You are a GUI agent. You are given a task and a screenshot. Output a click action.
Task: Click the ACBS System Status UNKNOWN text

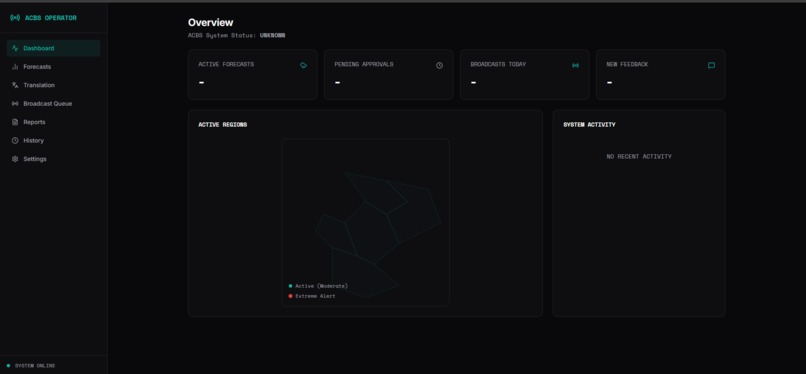[x=236, y=35]
